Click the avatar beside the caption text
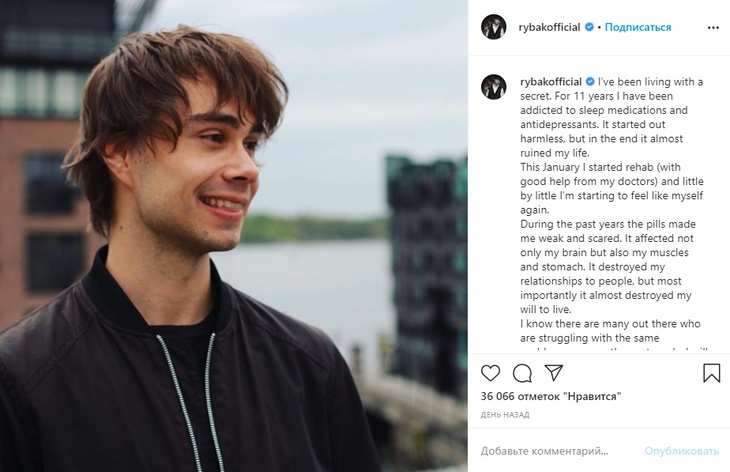This screenshot has height=472, width=730. [x=493, y=86]
